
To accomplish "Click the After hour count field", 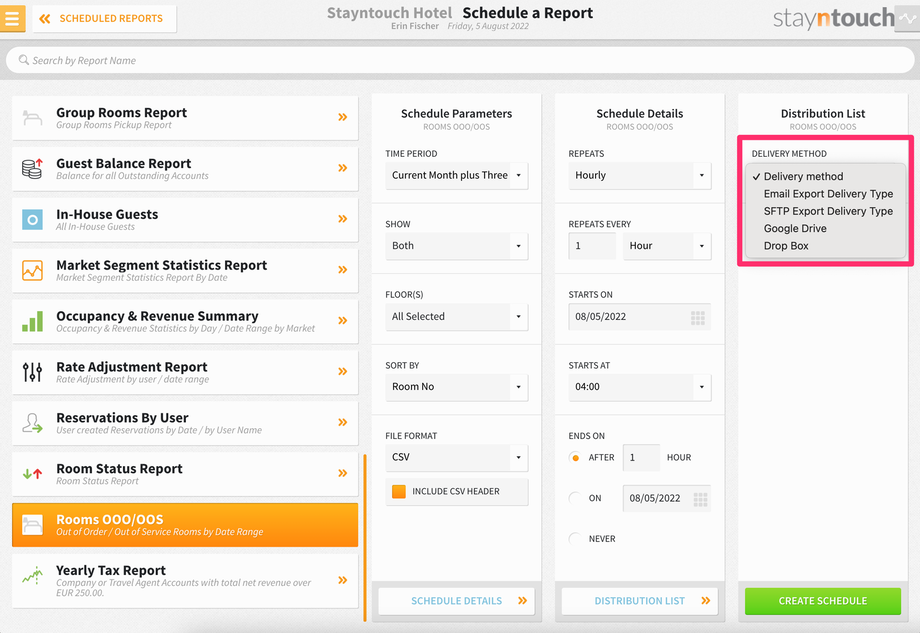I will pyautogui.click(x=641, y=458).
